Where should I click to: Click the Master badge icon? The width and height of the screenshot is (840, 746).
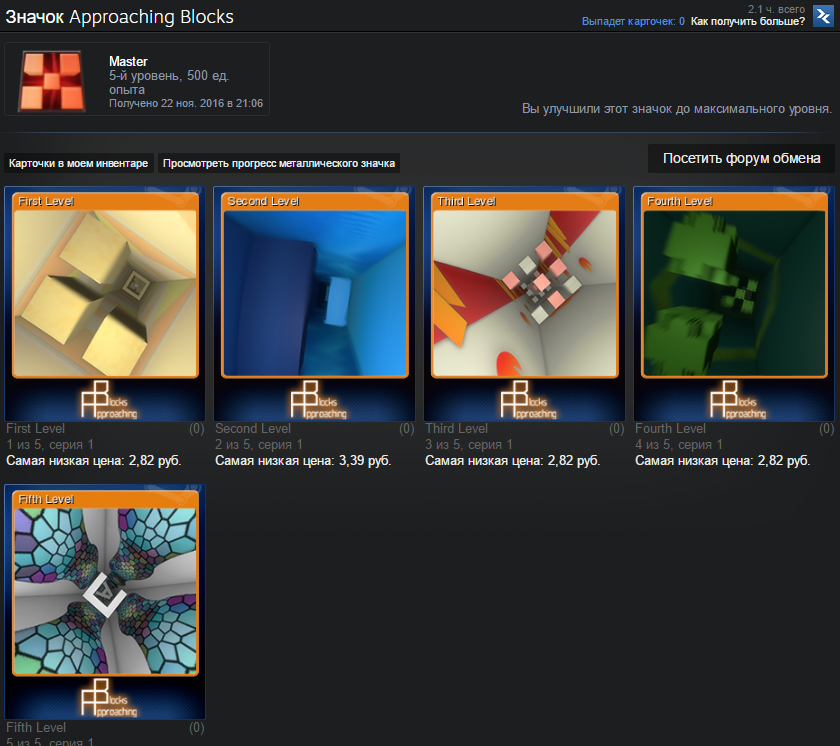pos(52,80)
